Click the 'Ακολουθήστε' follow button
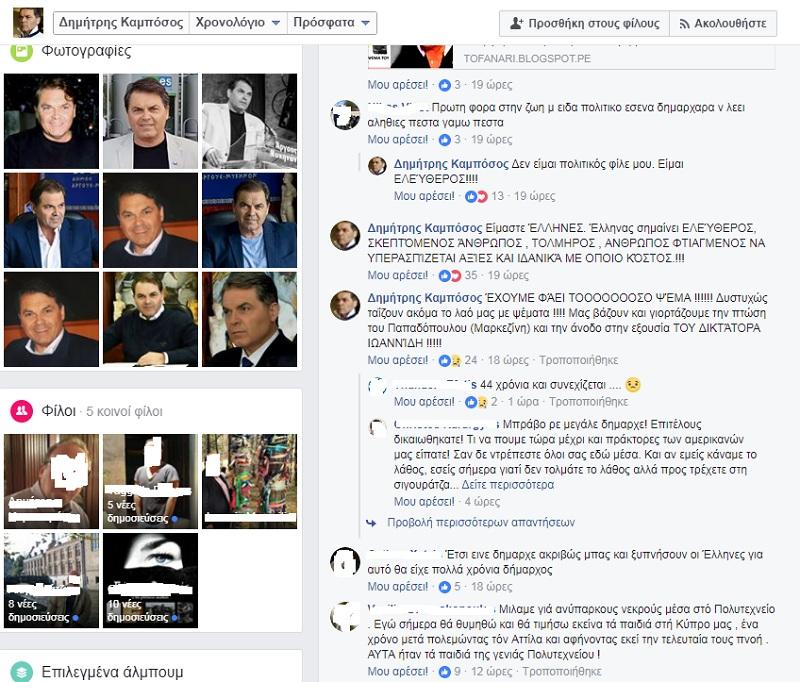 click(x=723, y=23)
